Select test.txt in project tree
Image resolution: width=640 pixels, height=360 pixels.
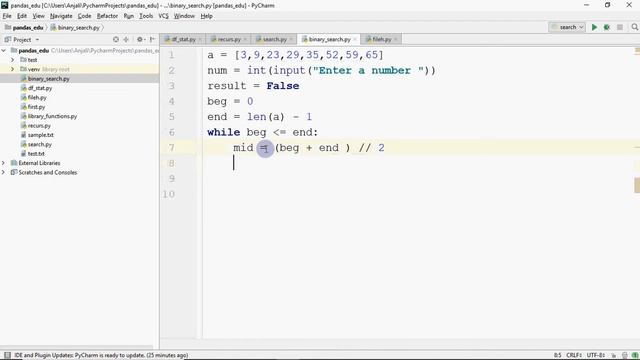click(36, 153)
